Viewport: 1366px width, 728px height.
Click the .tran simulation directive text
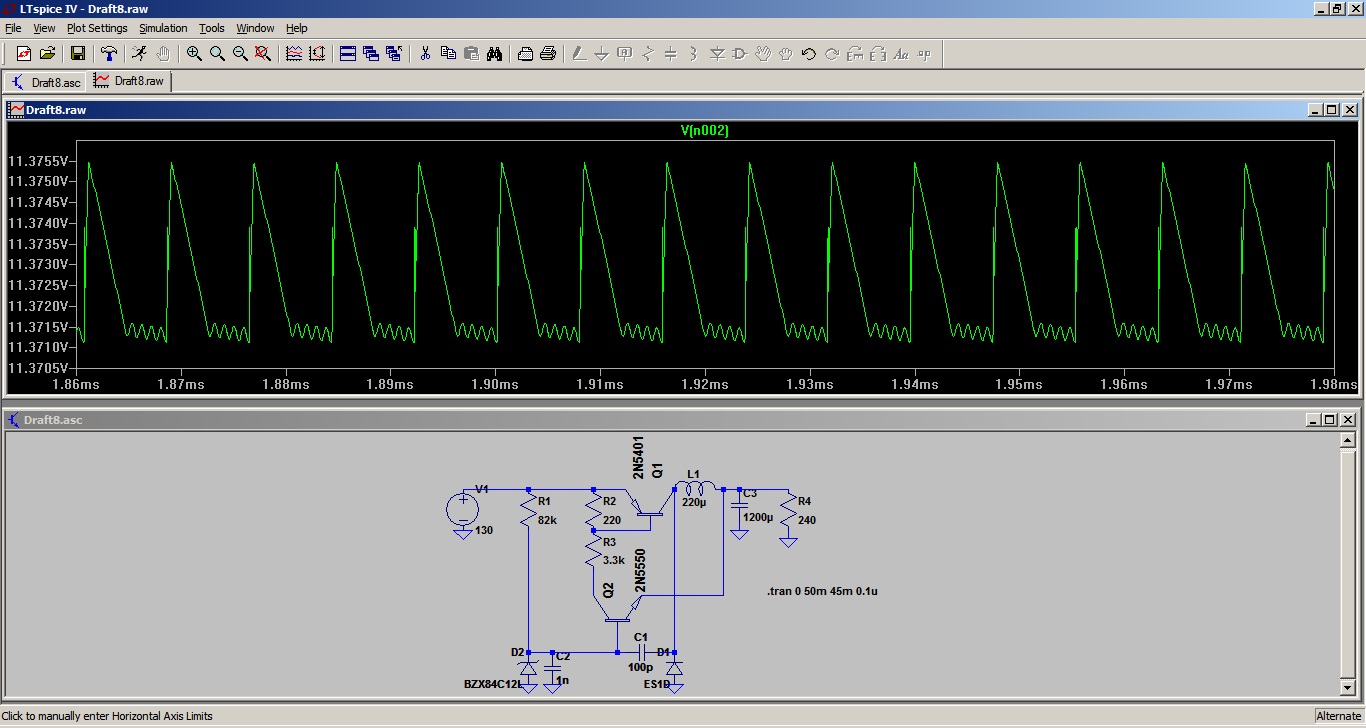click(x=822, y=591)
